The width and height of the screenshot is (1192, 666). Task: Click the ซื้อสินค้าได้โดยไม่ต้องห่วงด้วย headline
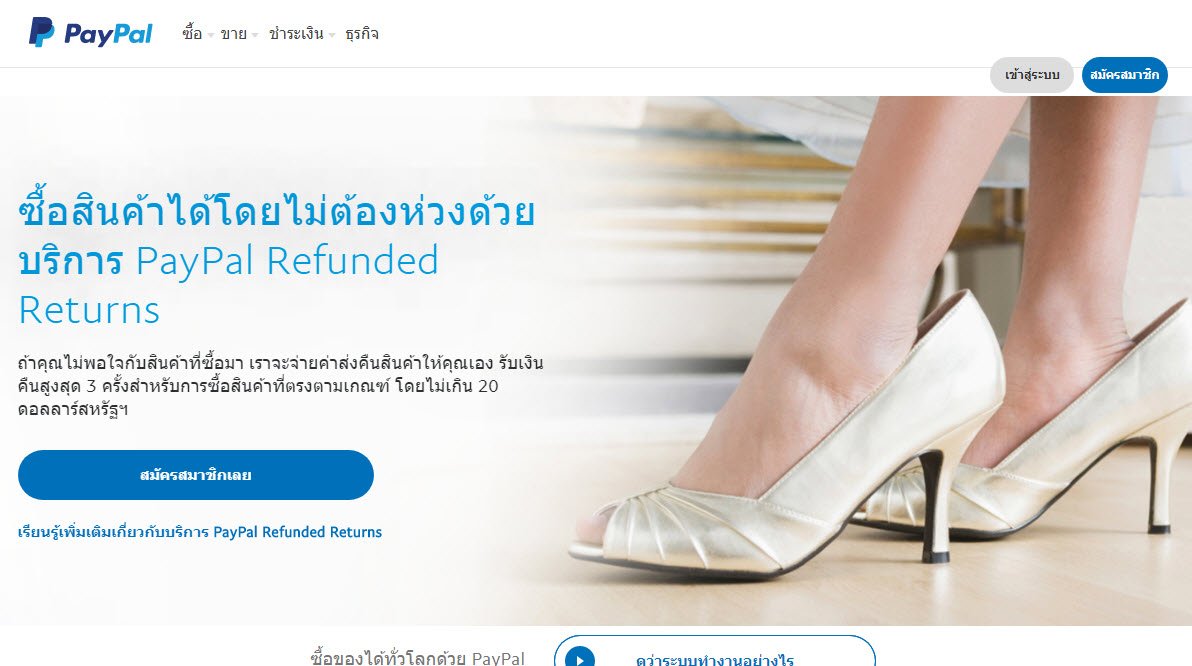coord(277,209)
